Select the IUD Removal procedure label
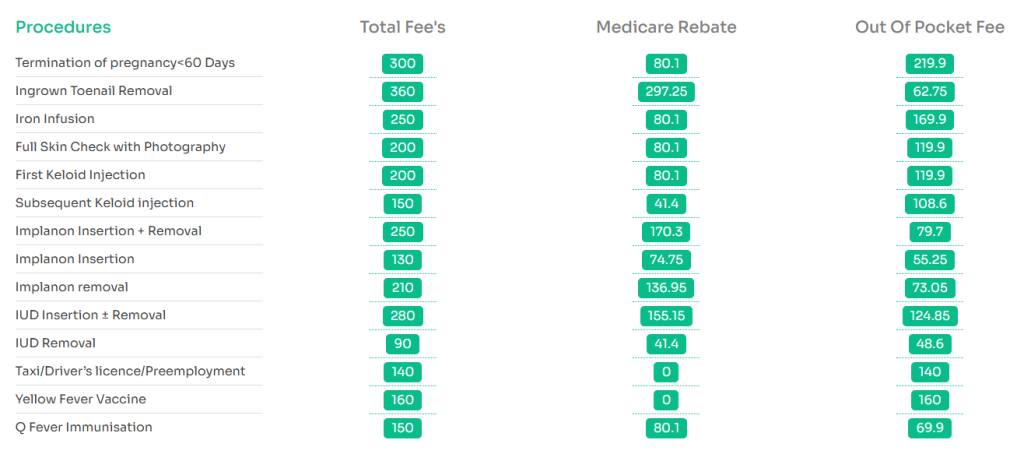Image resolution: width=1024 pixels, height=454 pixels. click(55, 343)
